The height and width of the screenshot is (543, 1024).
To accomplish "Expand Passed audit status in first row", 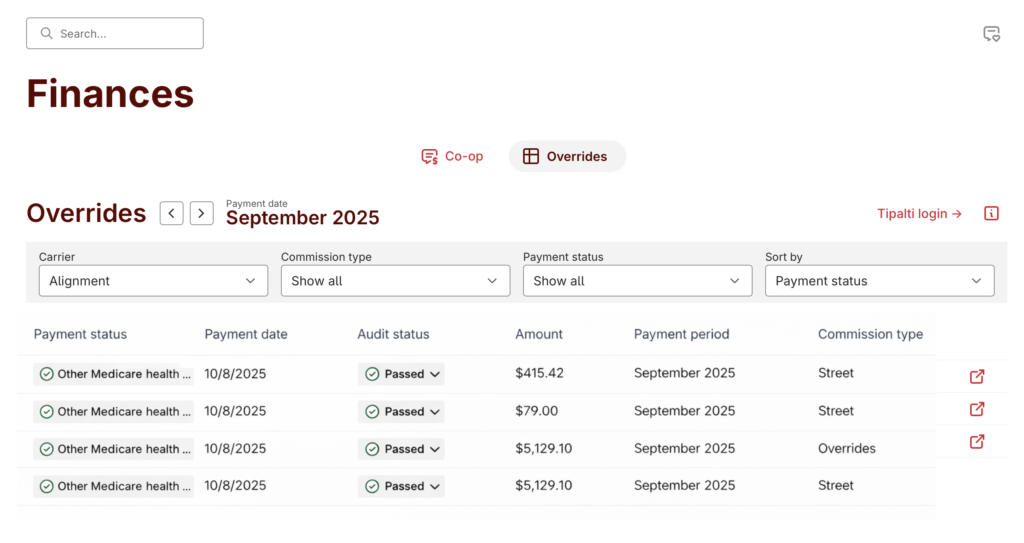I will pyautogui.click(x=402, y=374).
